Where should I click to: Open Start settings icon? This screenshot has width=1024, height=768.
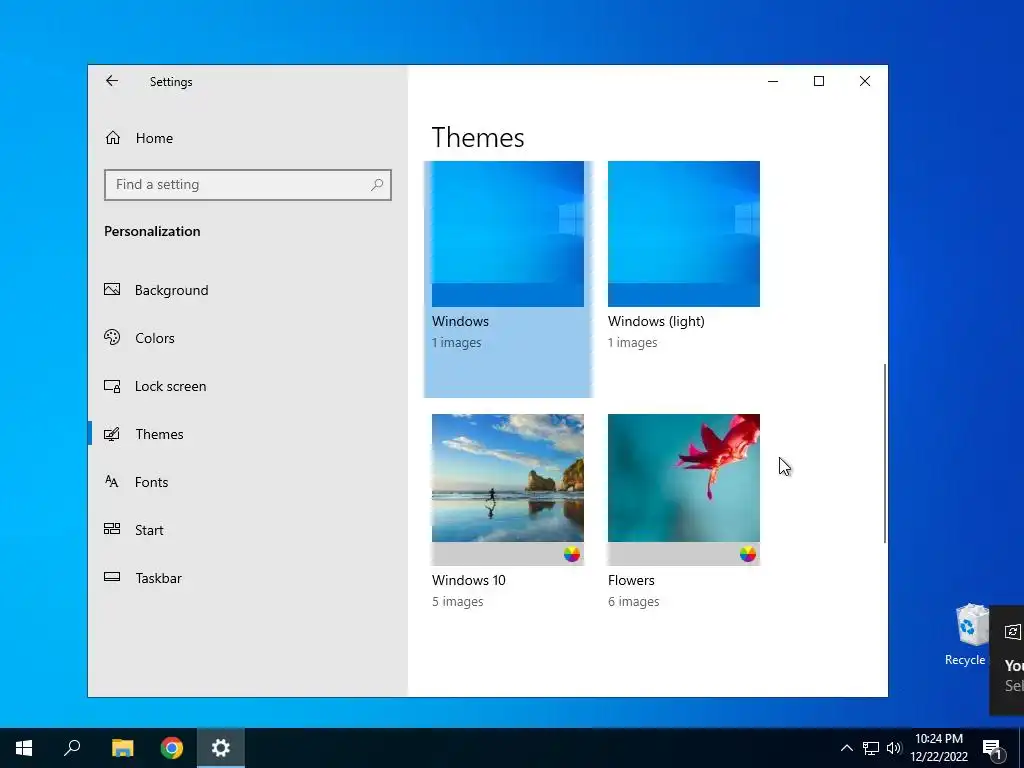(x=112, y=529)
